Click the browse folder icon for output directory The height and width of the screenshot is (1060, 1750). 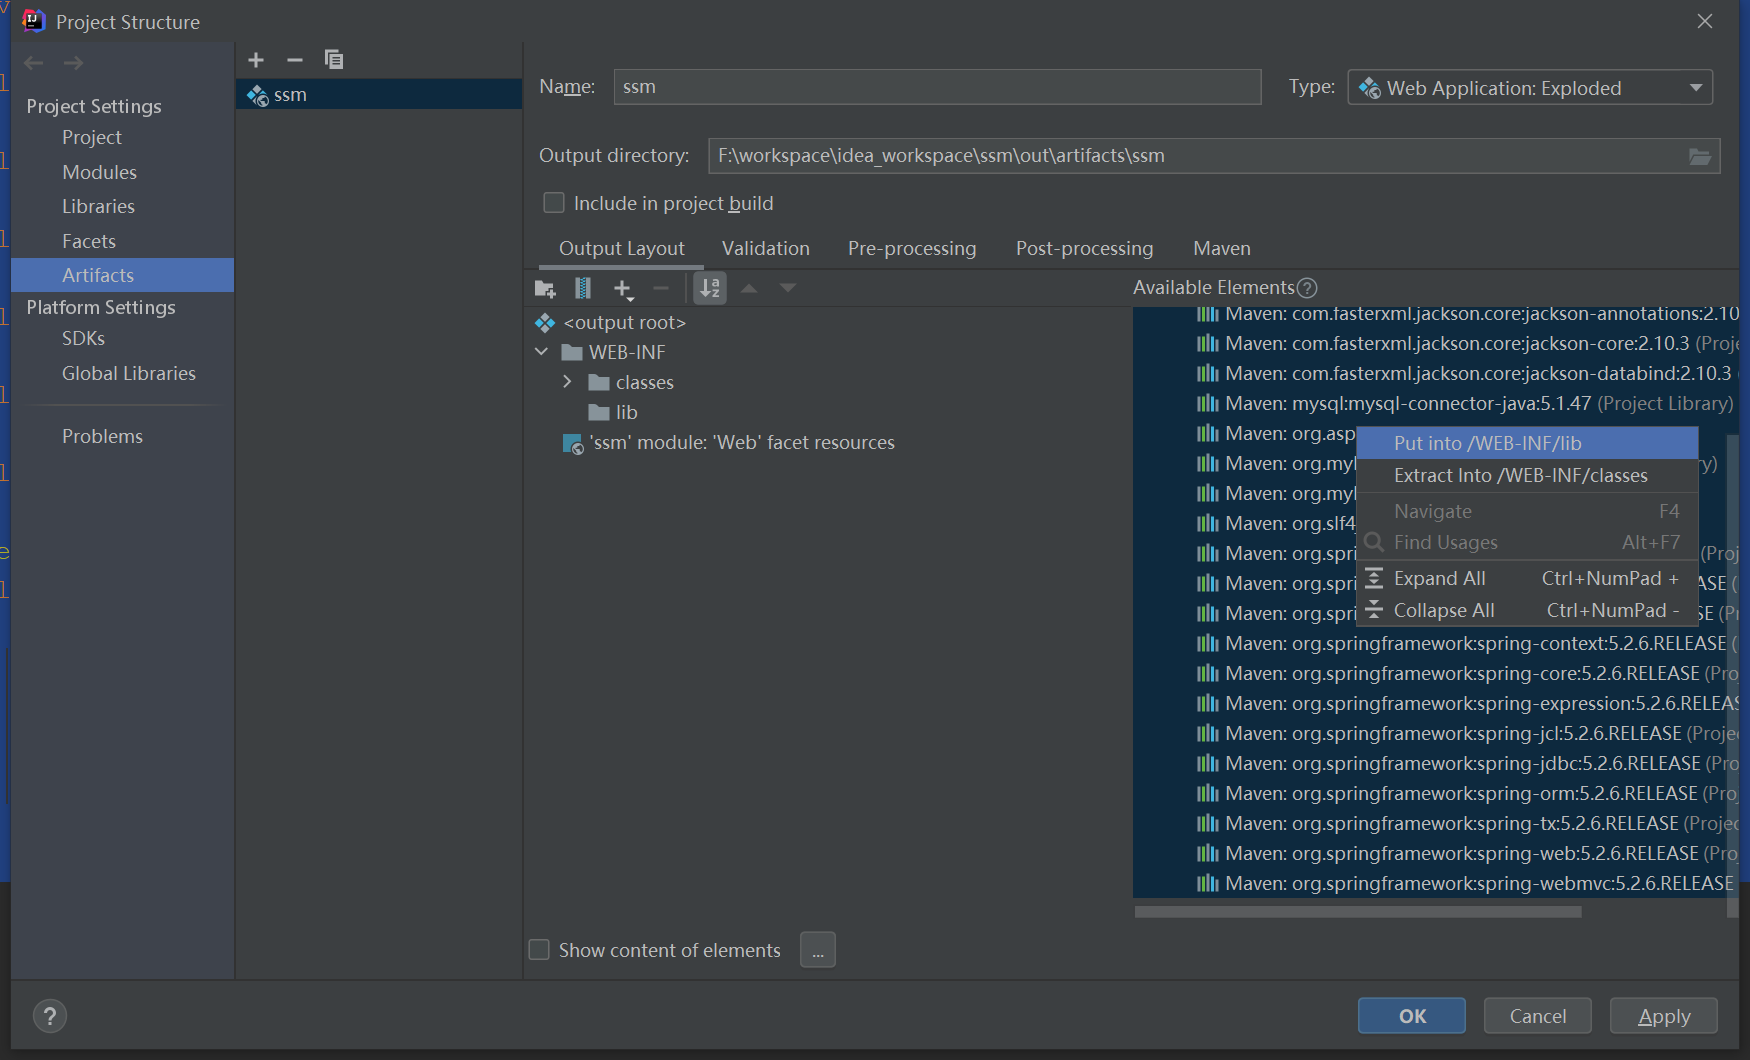1700,156
